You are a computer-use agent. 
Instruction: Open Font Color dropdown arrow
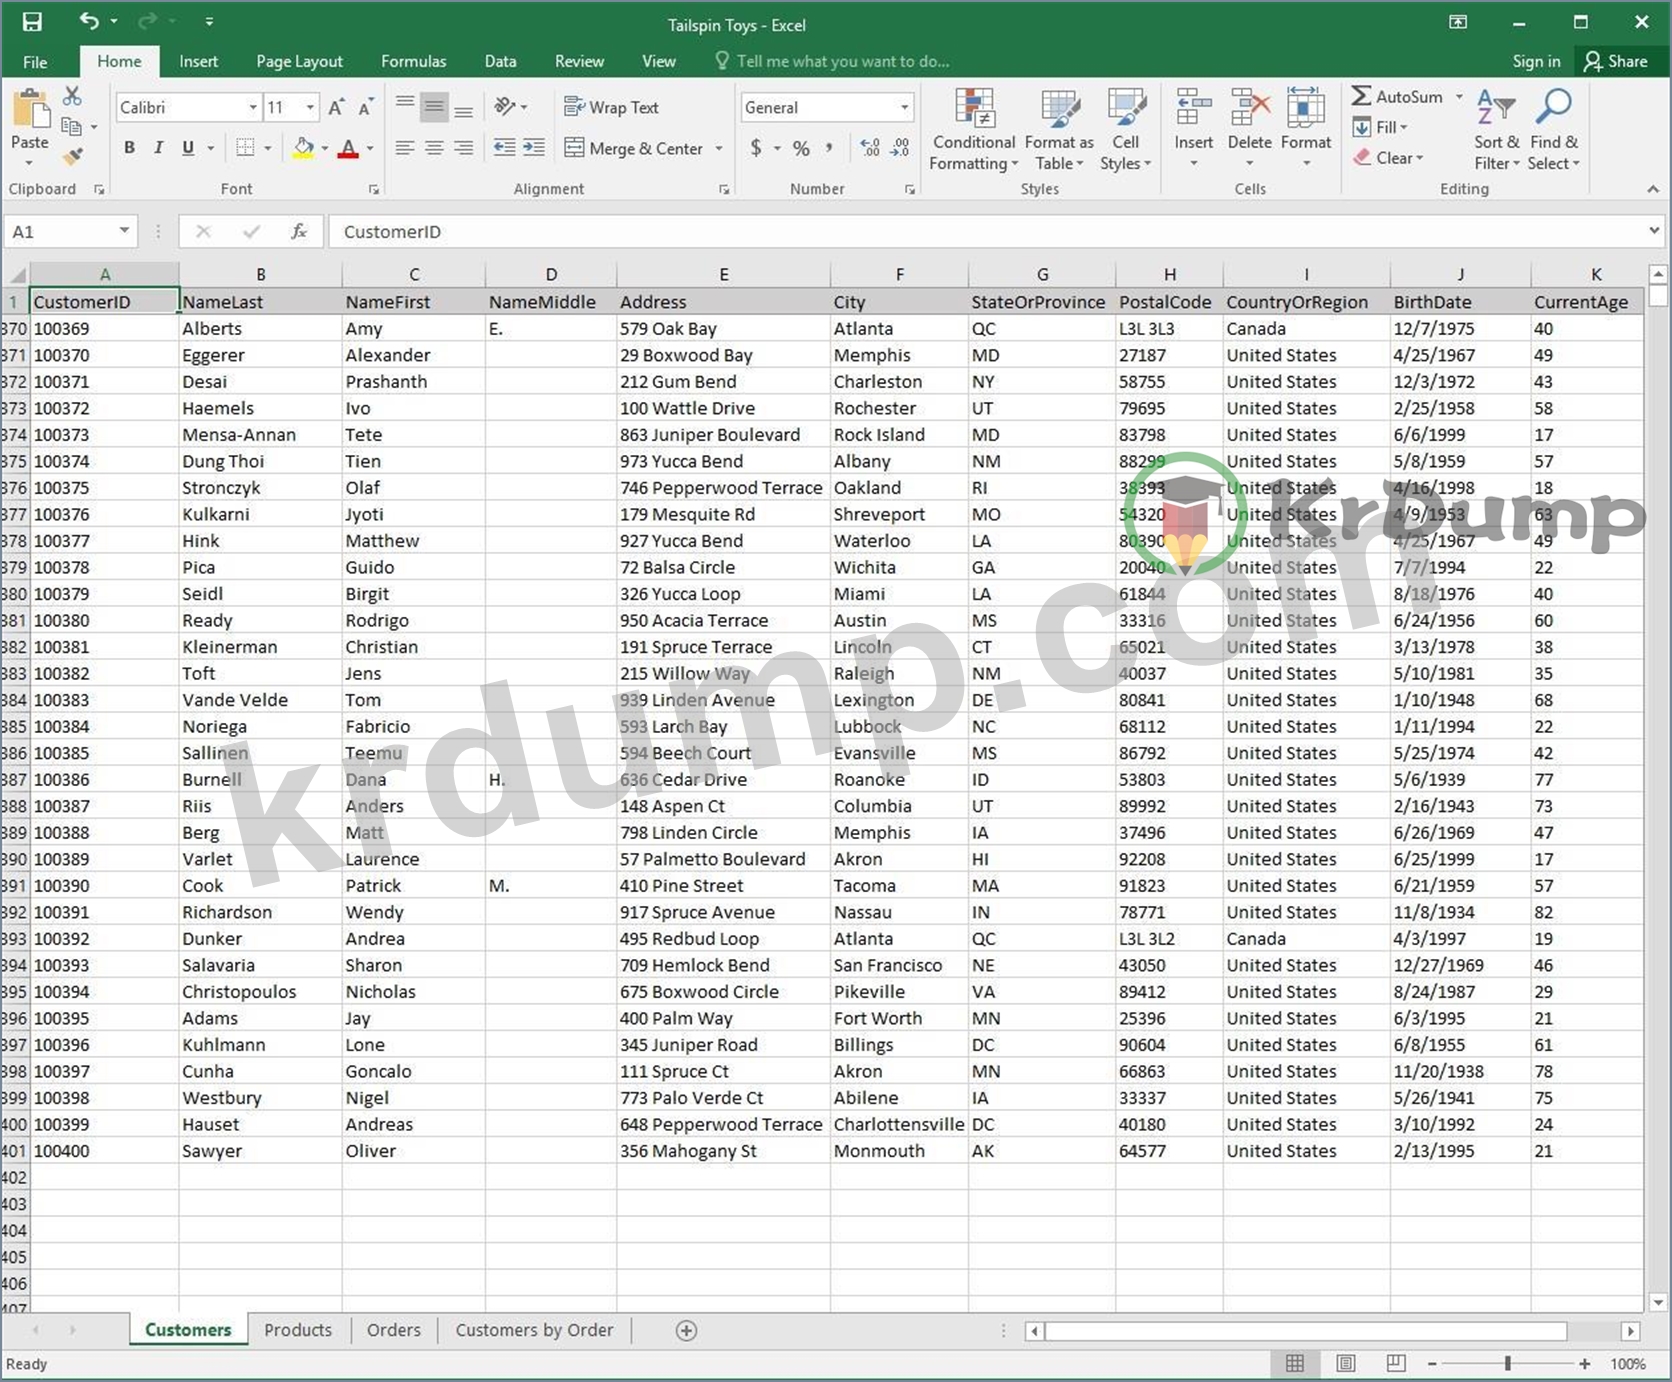pyautogui.click(x=370, y=148)
